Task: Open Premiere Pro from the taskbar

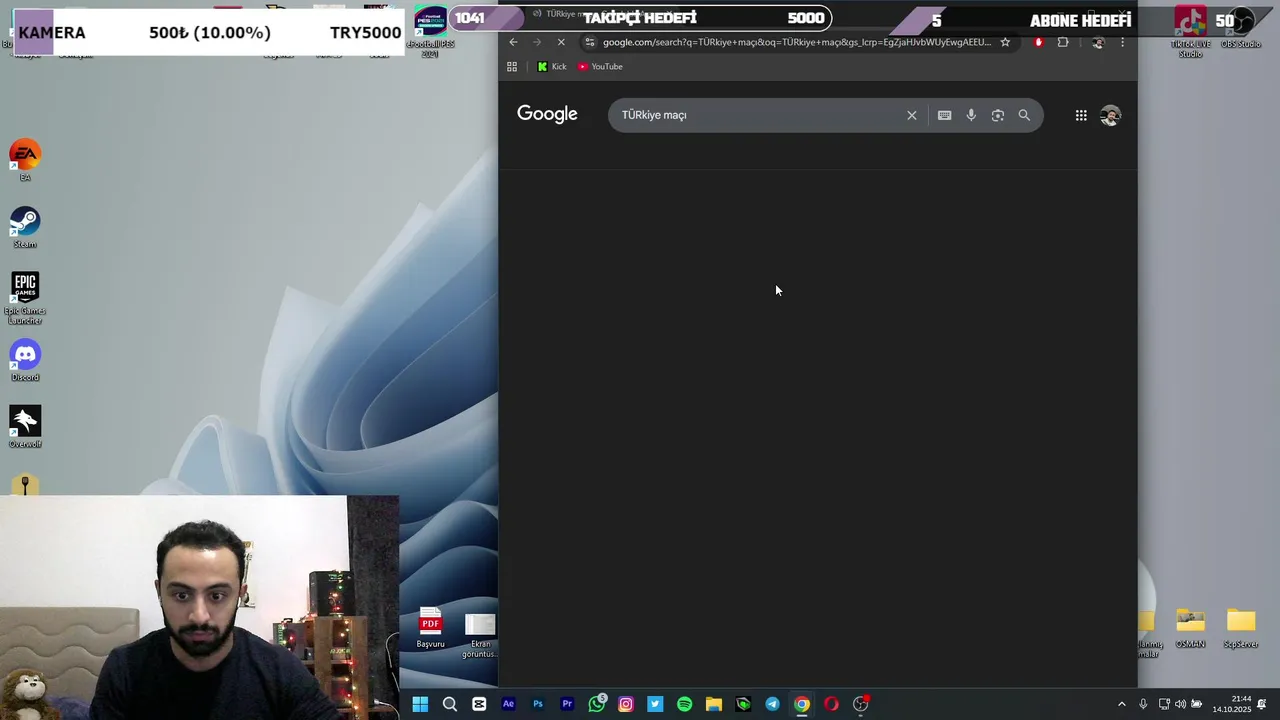Action: [x=567, y=704]
